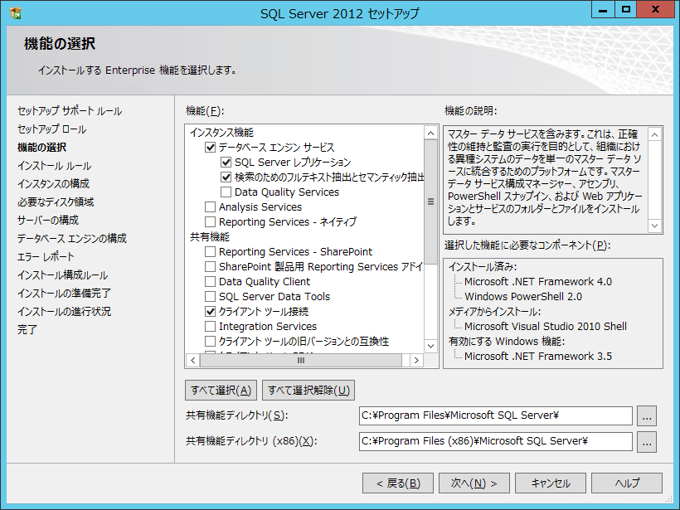680x510 pixels.
Task: Click feature list scroll down arrow
Action: 431,346
